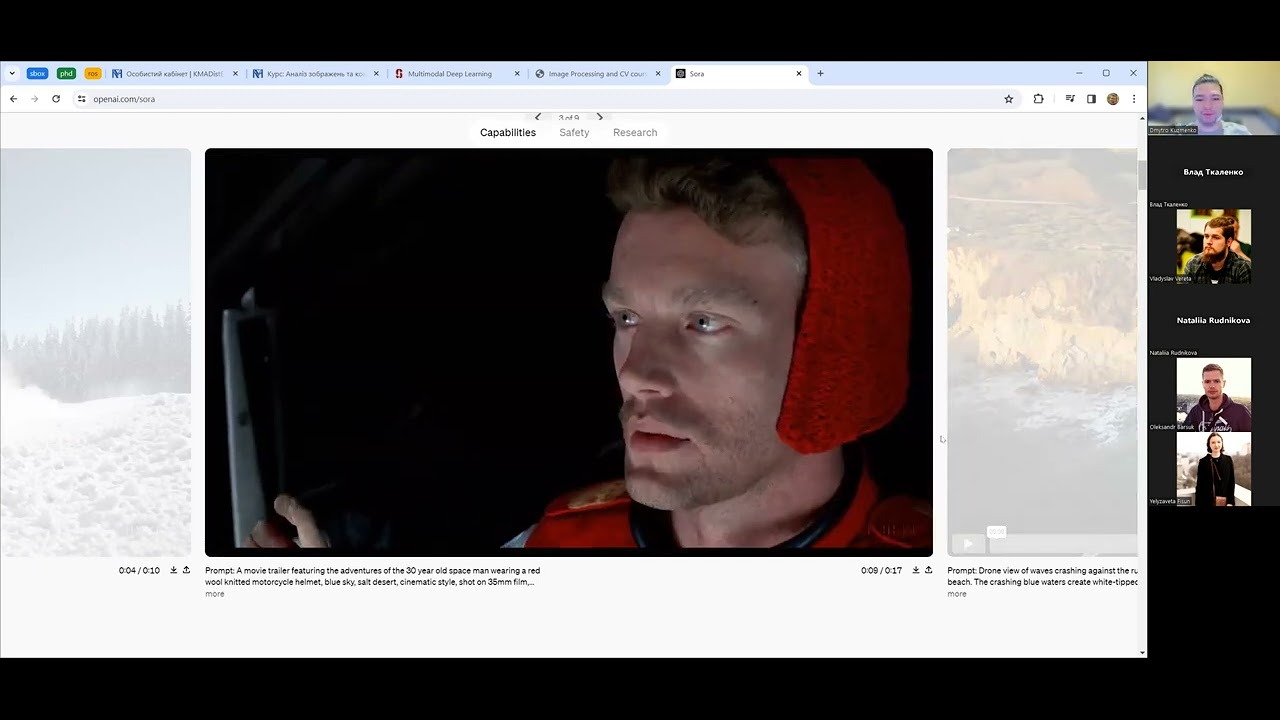
Task: Select Yelyzaveta Filsun's video tile
Action: tap(1213, 468)
